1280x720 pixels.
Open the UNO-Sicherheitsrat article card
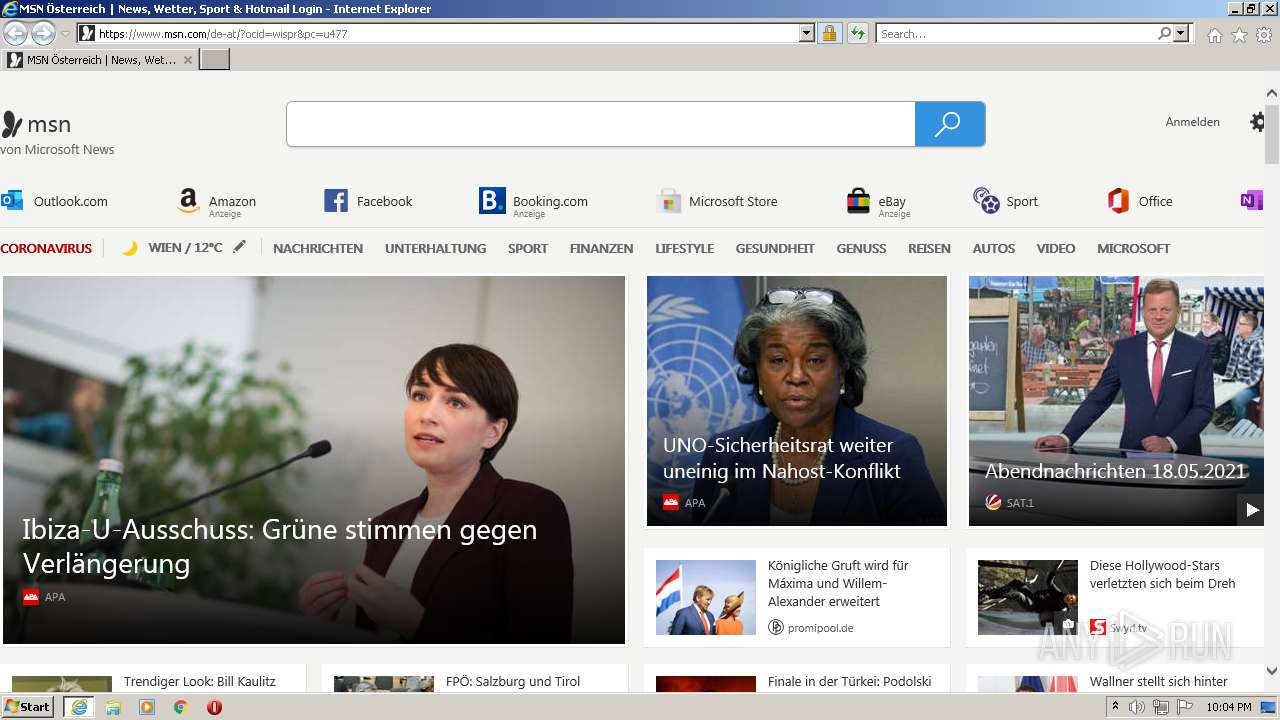797,401
